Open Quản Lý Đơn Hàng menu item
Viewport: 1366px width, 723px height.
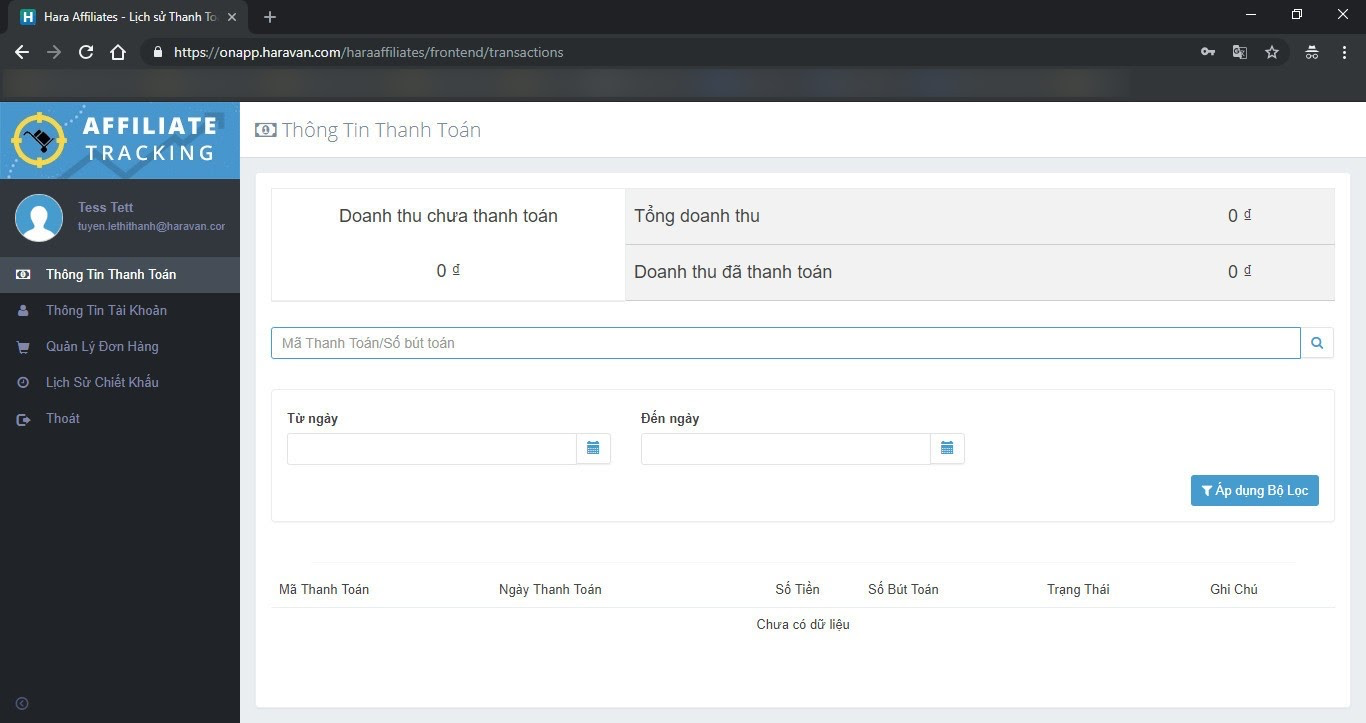click(x=102, y=346)
